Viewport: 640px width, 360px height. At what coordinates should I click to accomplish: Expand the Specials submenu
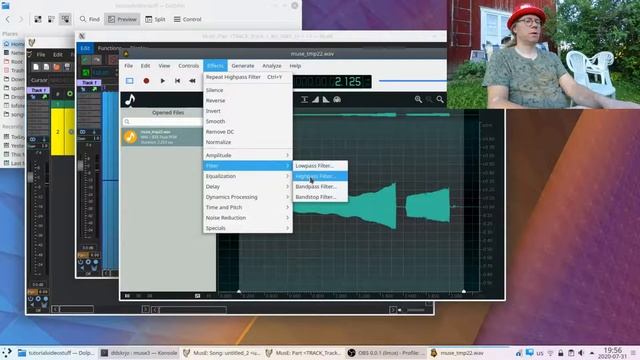point(248,228)
